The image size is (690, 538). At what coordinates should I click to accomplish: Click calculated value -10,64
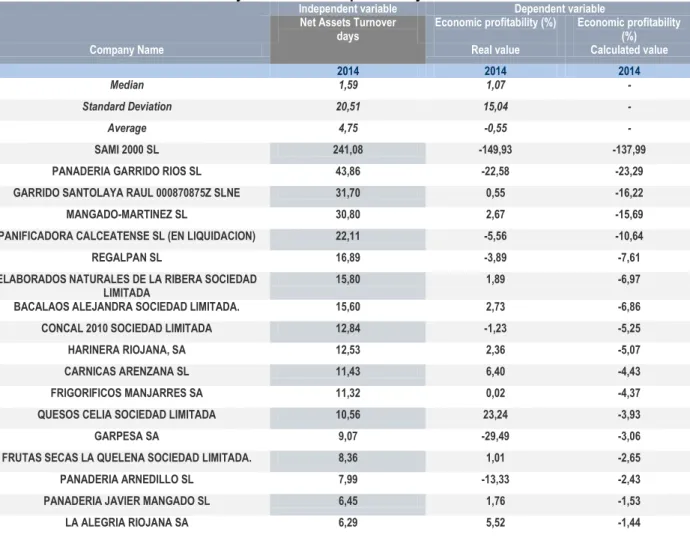(x=629, y=236)
